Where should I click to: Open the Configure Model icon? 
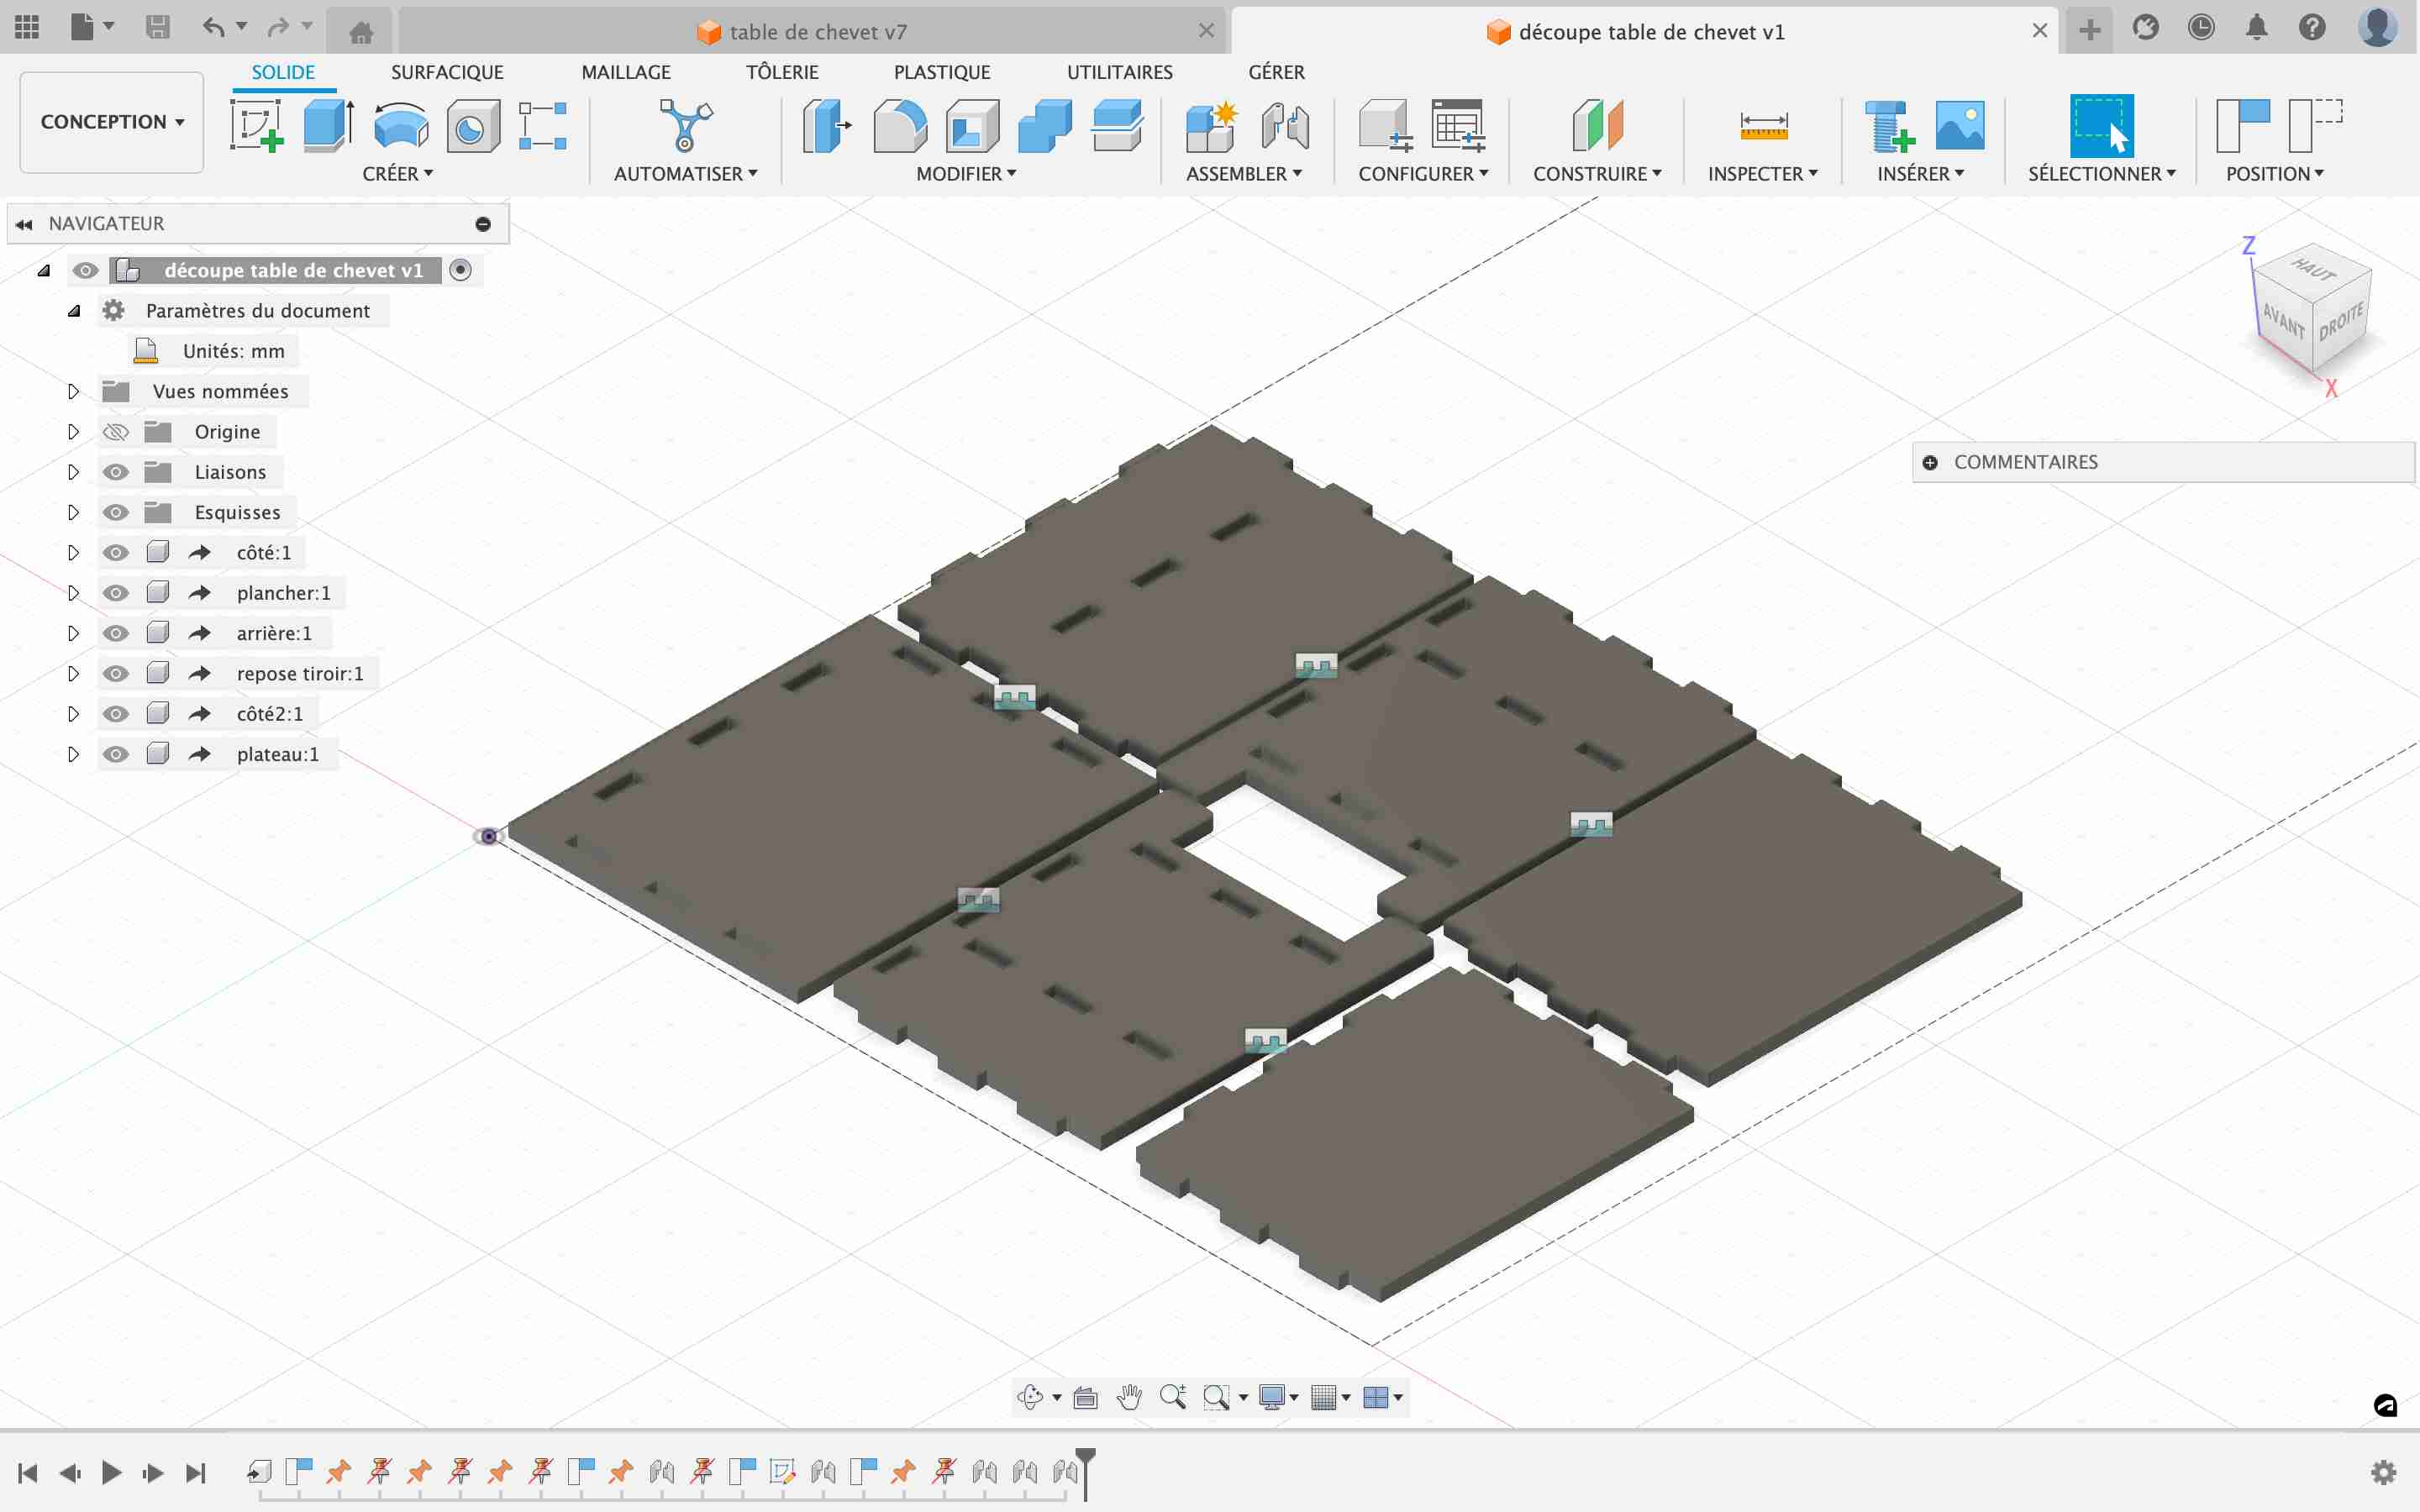[x=1385, y=126]
